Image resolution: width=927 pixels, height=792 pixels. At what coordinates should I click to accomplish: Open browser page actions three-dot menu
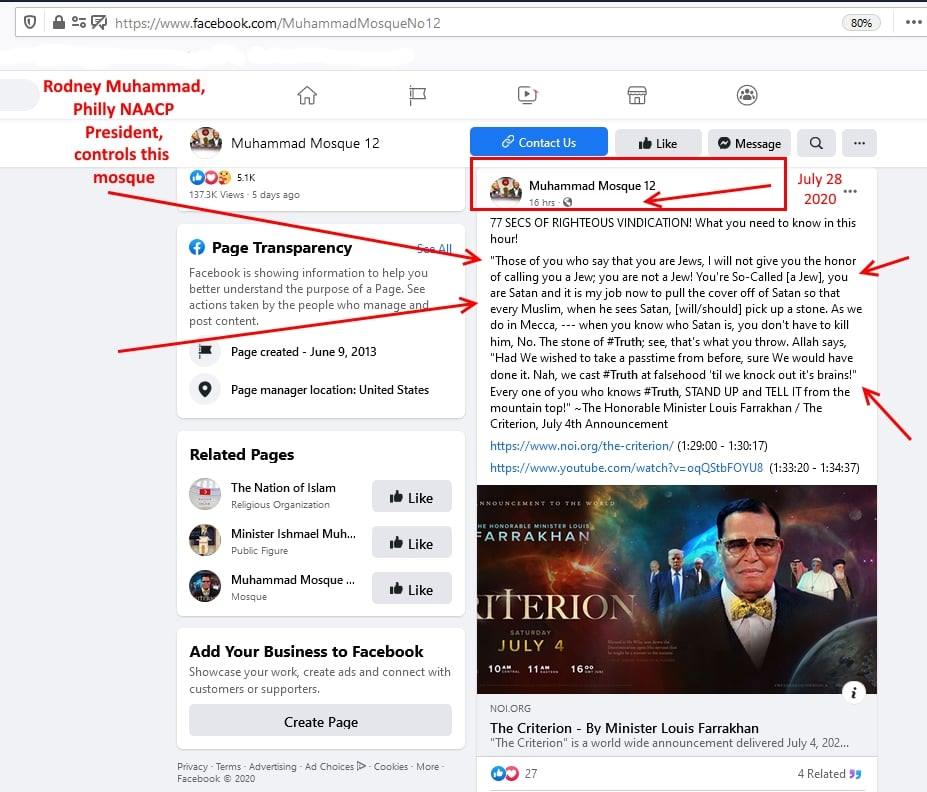click(914, 22)
